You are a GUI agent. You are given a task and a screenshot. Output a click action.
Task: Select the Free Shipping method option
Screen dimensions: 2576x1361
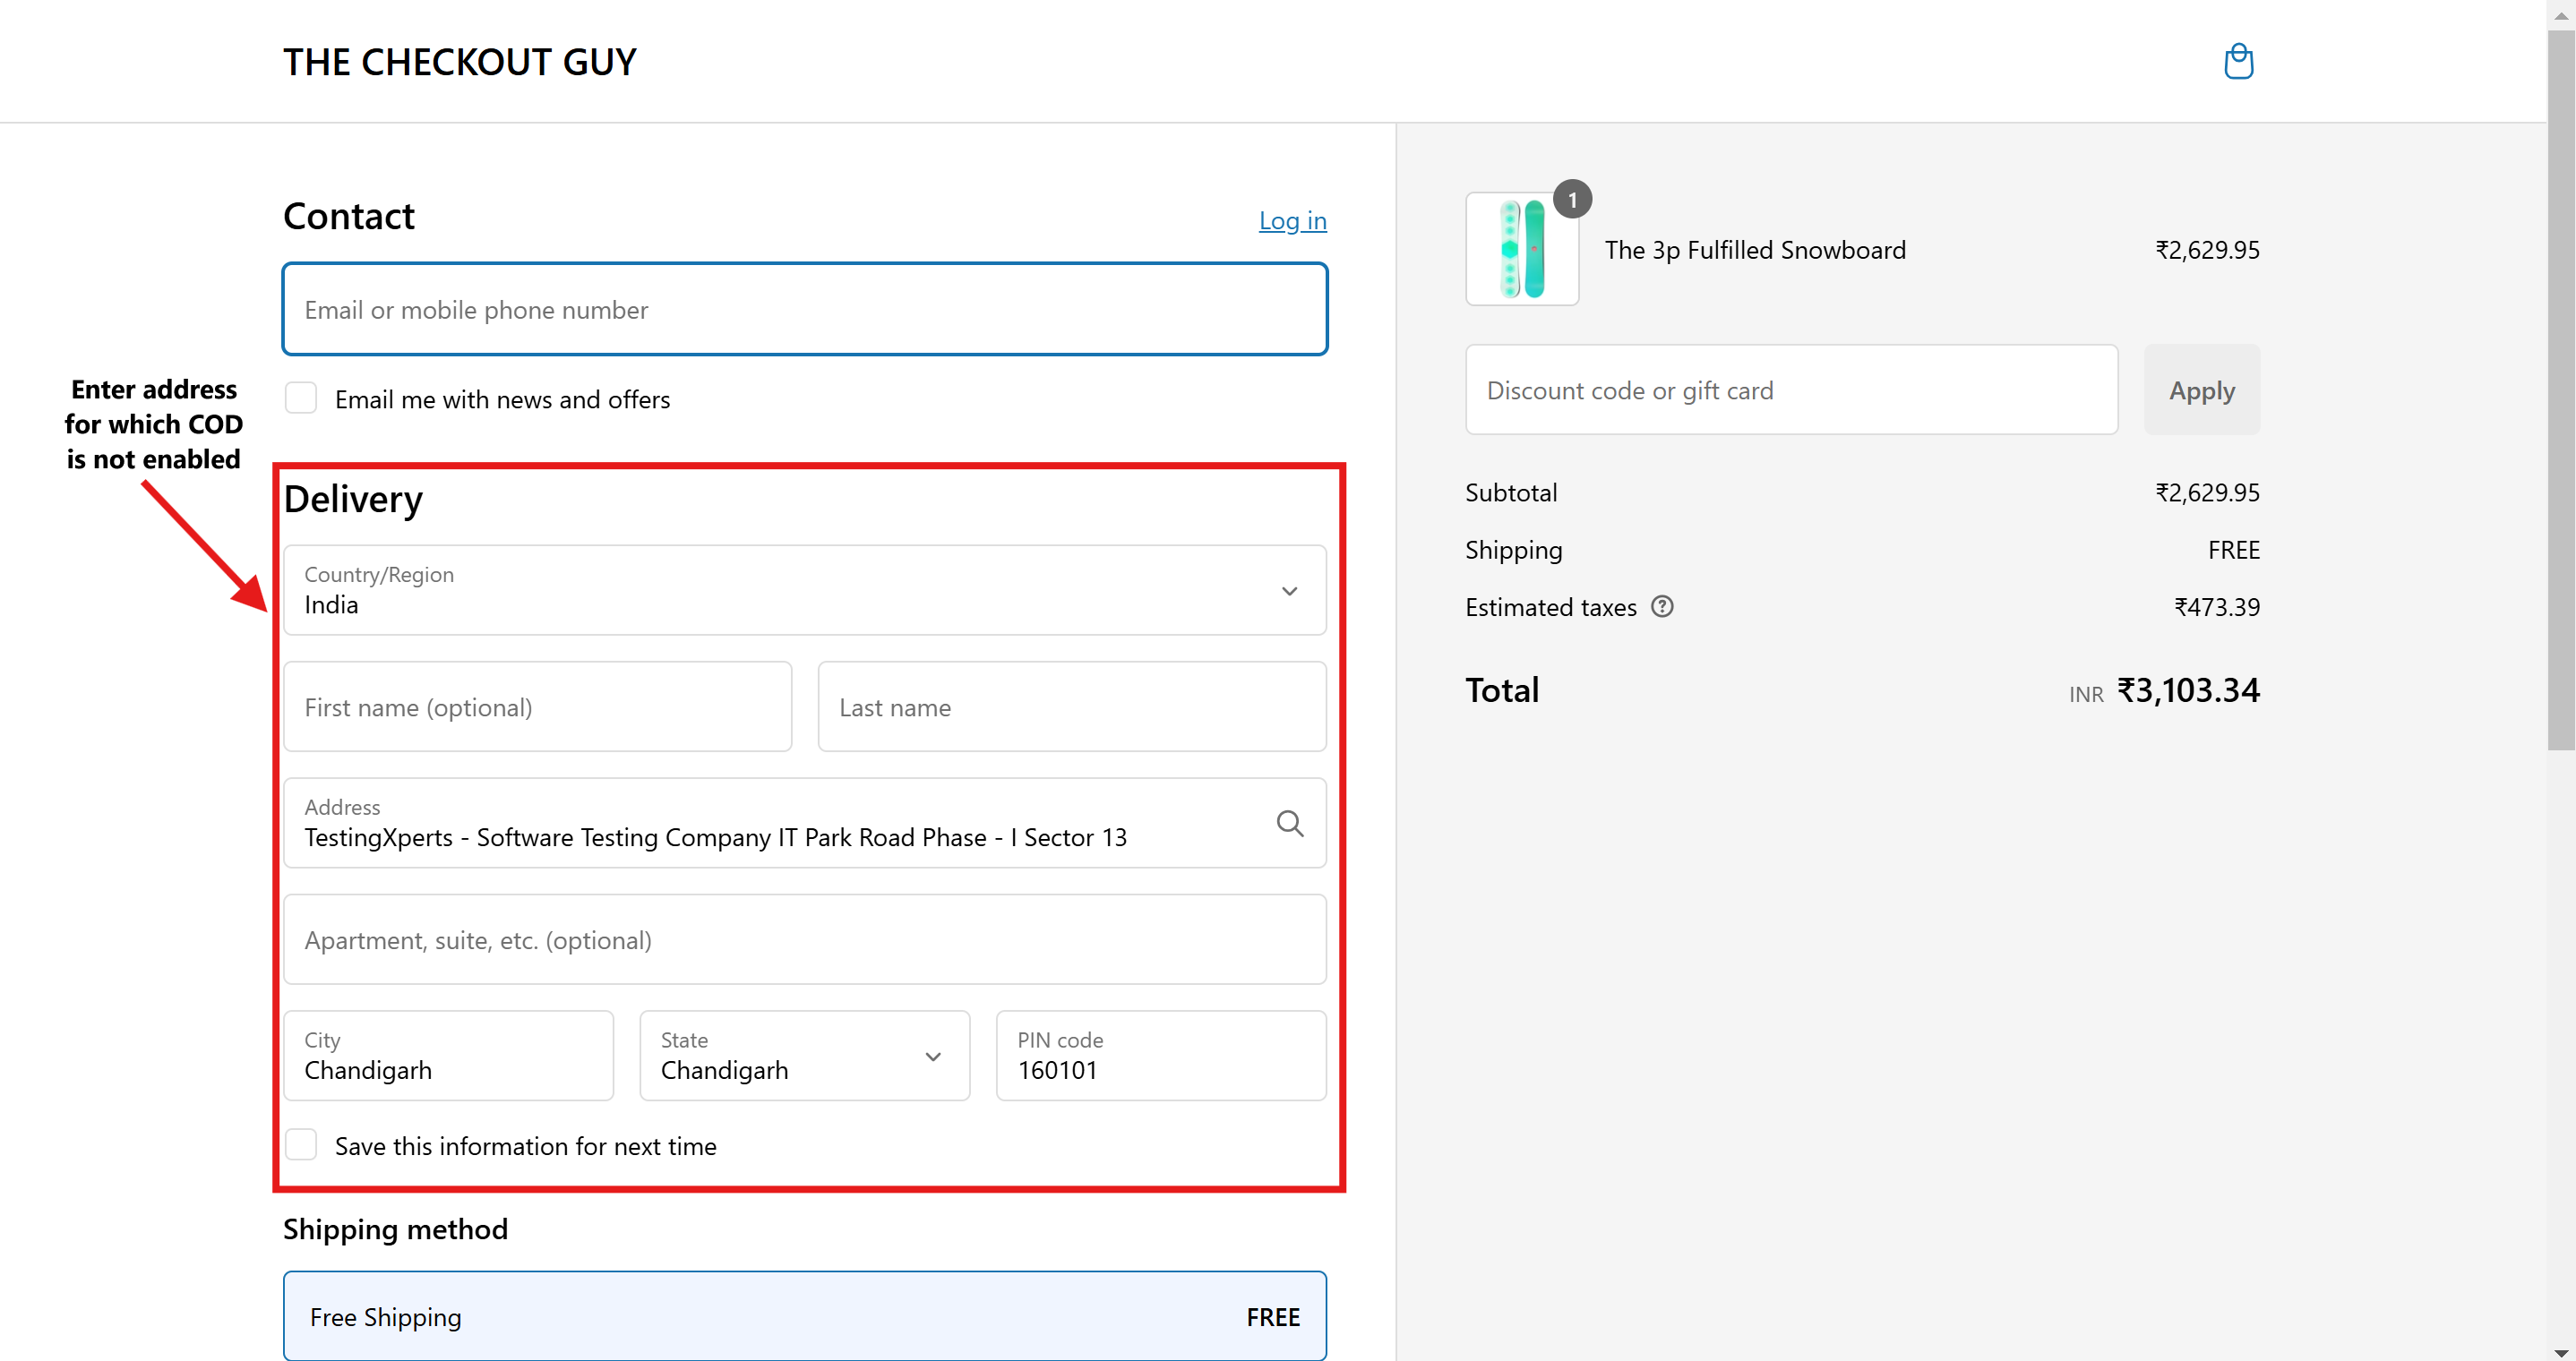pos(804,1316)
